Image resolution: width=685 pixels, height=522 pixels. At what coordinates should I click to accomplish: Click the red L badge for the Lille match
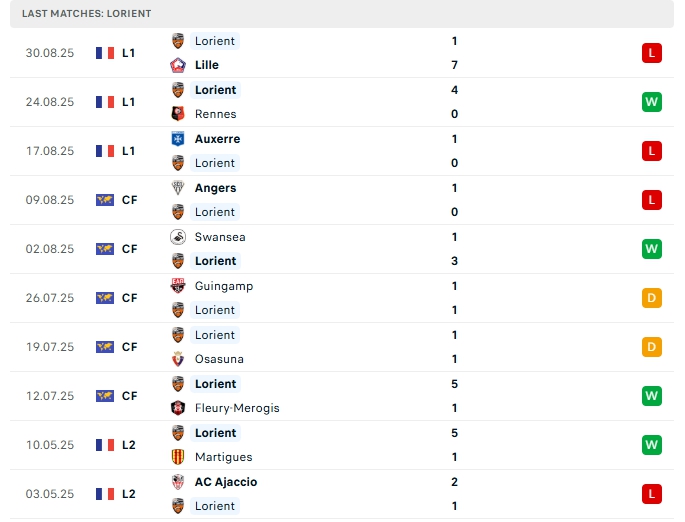tap(651, 53)
